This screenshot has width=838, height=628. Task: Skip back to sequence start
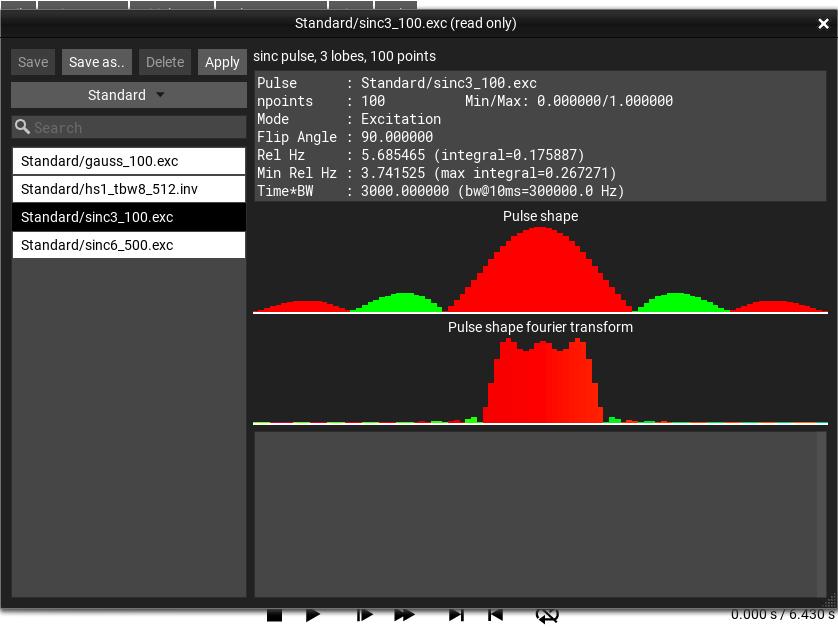(495, 616)
